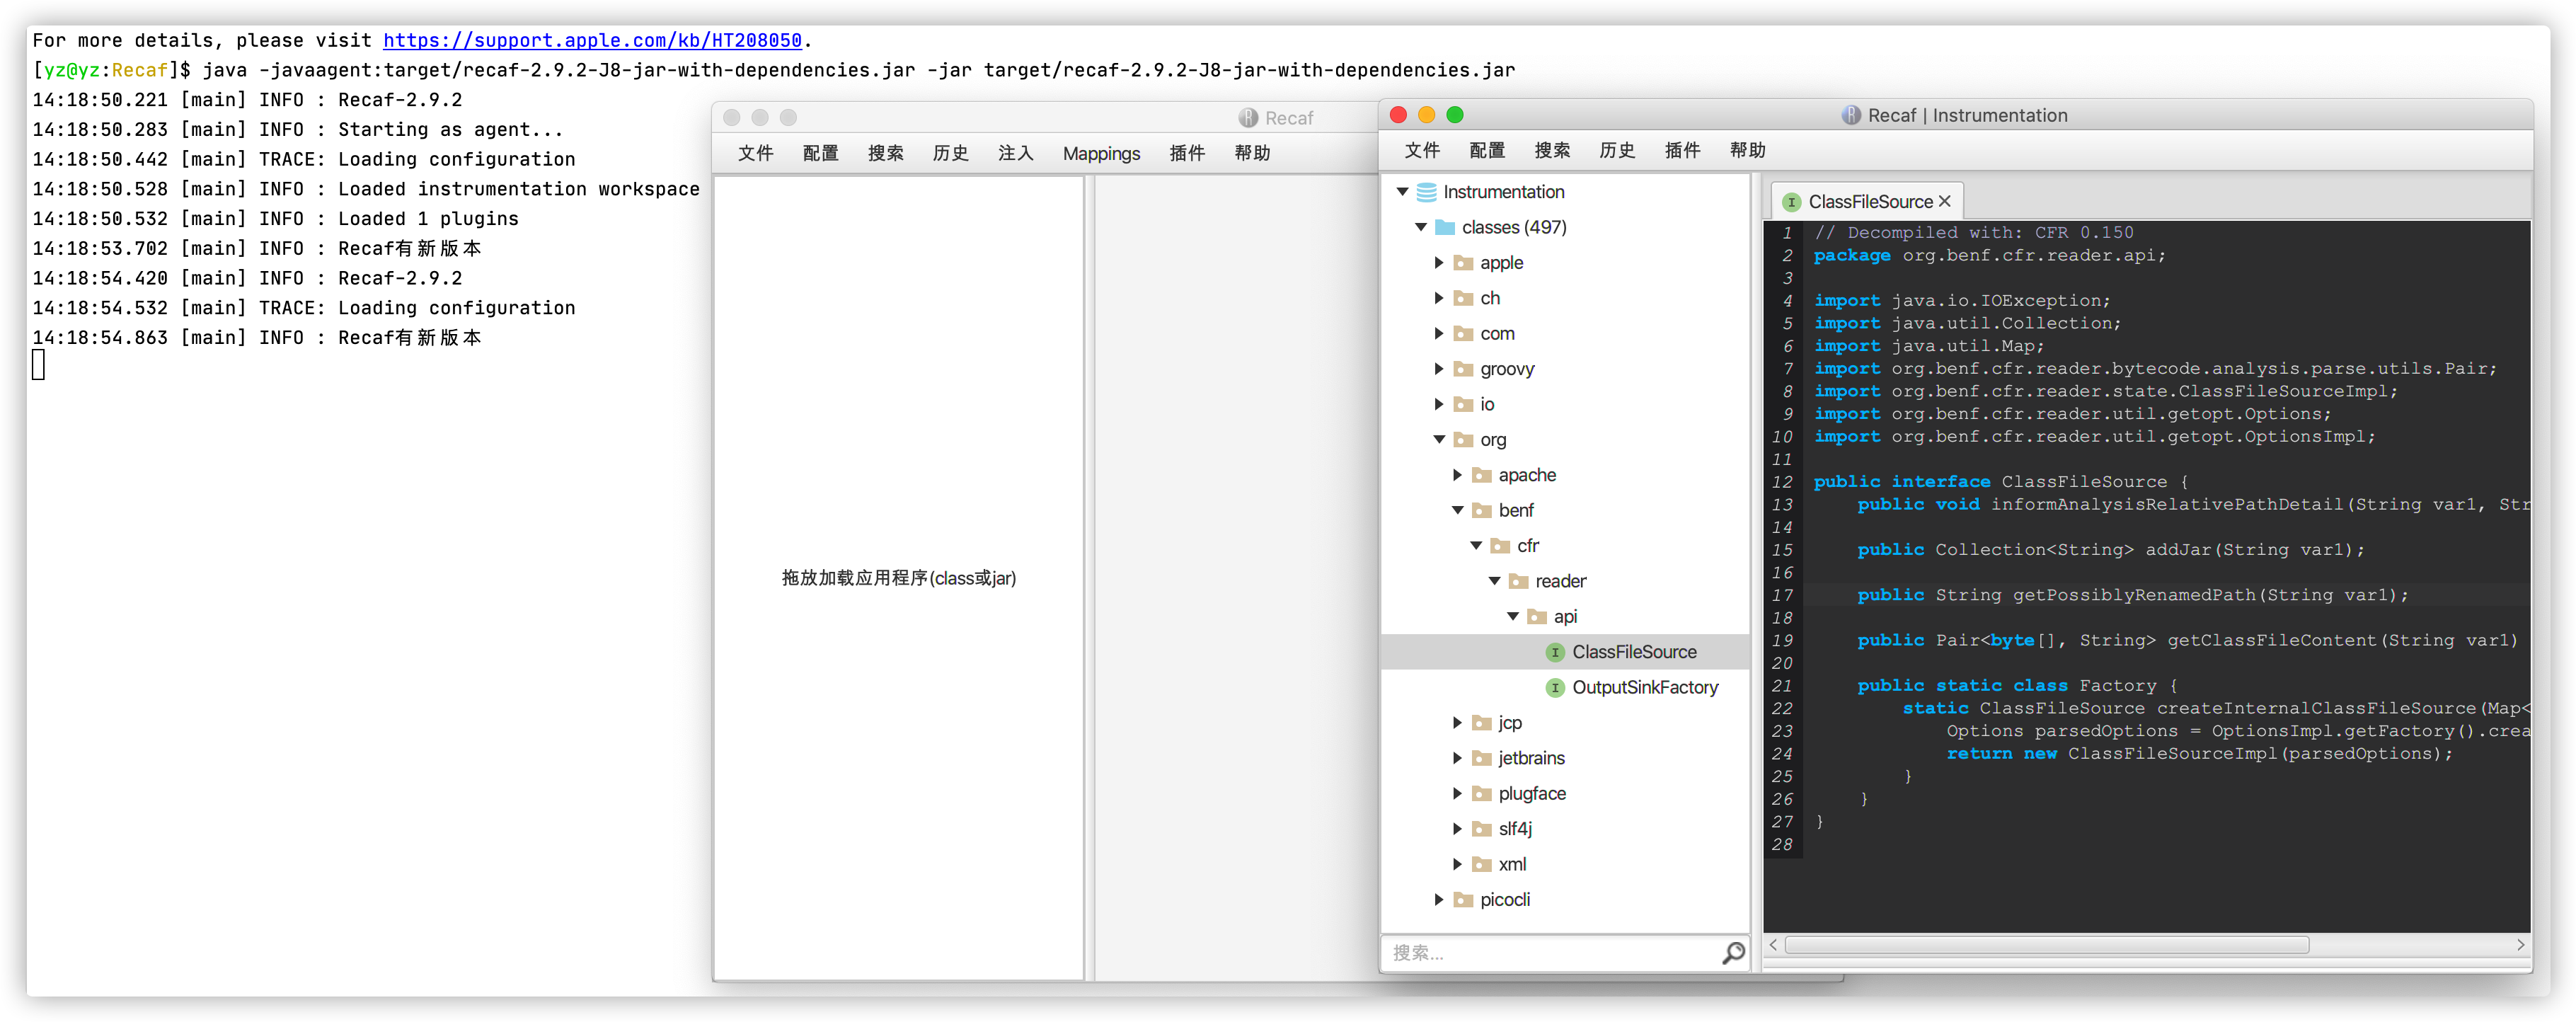This screenshot has width=2576, height=1022.
Task: Click the jcp folder icon
Action: 1481,722
